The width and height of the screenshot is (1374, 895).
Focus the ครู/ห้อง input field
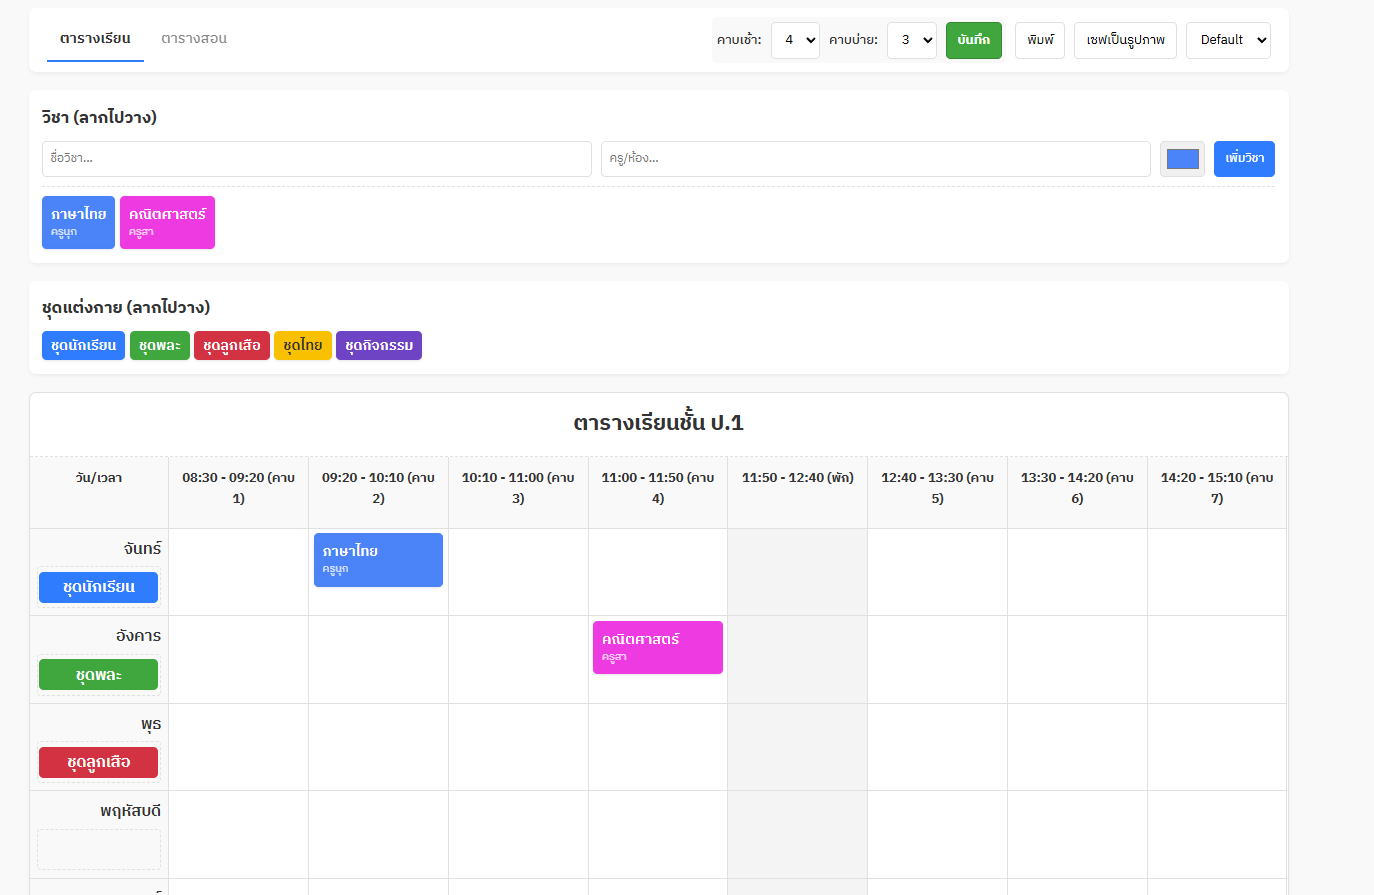pos(875,159)
